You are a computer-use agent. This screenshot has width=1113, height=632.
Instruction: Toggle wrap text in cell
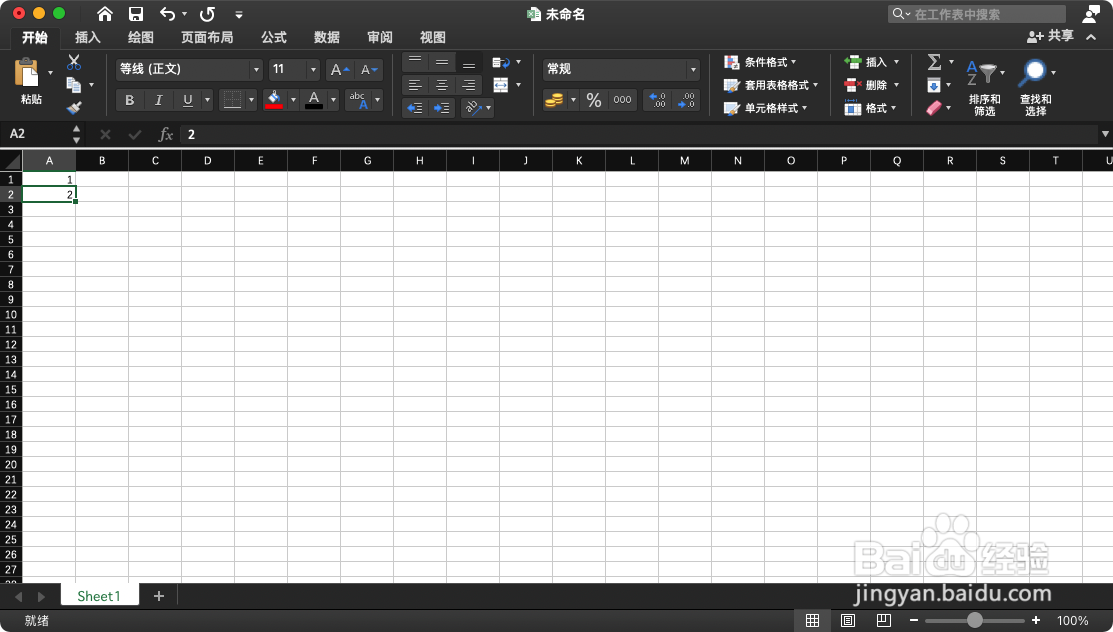click(x=500, y=62)
